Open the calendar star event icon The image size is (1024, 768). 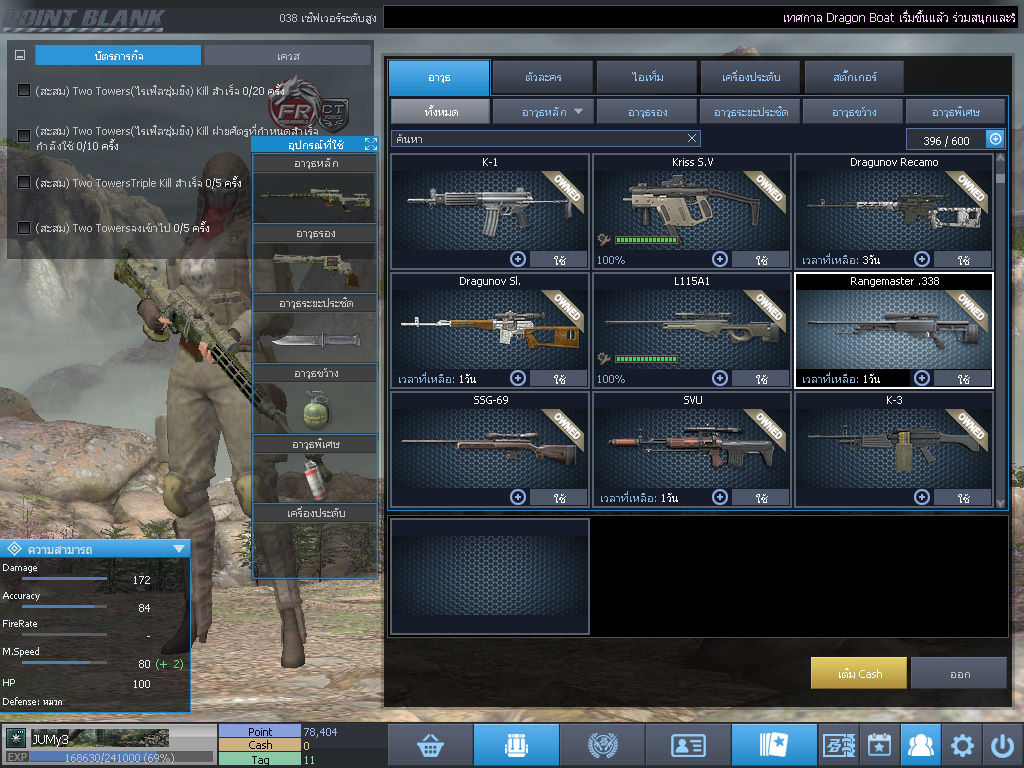tap(879, 745)
